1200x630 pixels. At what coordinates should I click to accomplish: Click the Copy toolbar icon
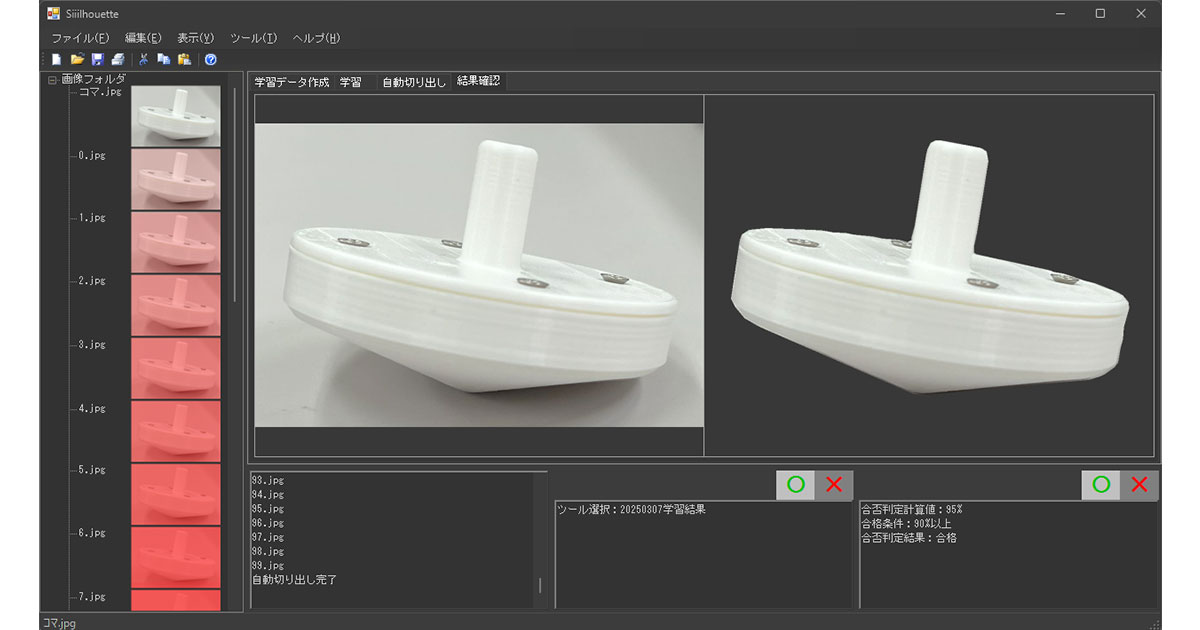(163, 59)
